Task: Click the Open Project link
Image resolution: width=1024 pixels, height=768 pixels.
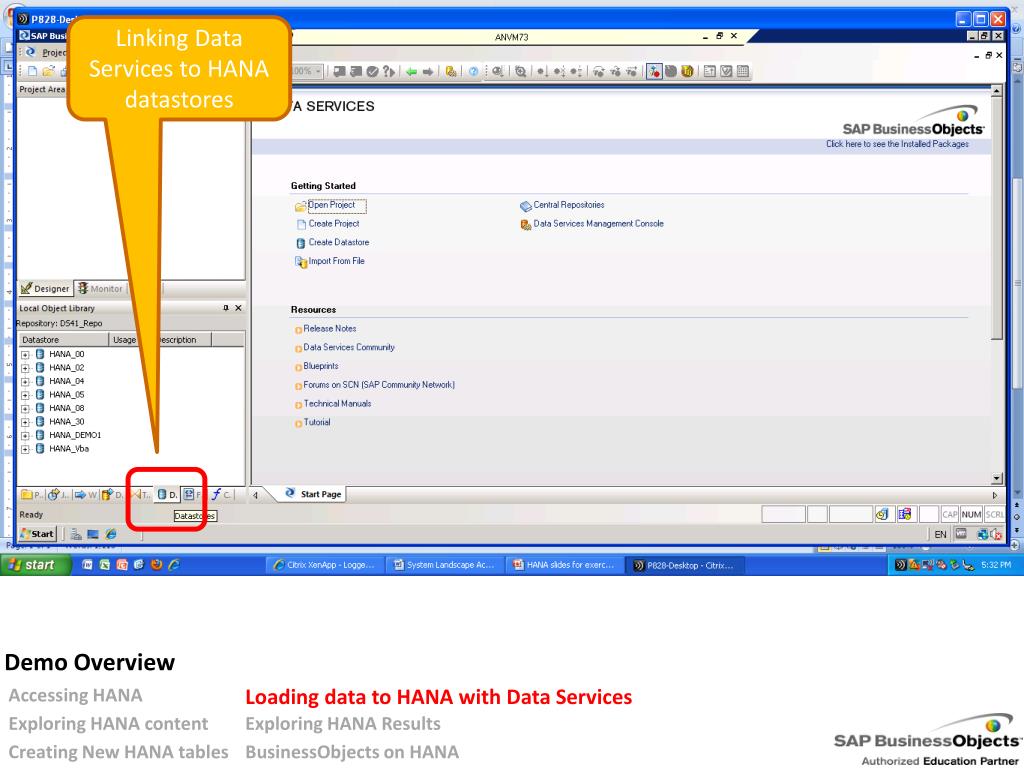Action: (332, 205)
